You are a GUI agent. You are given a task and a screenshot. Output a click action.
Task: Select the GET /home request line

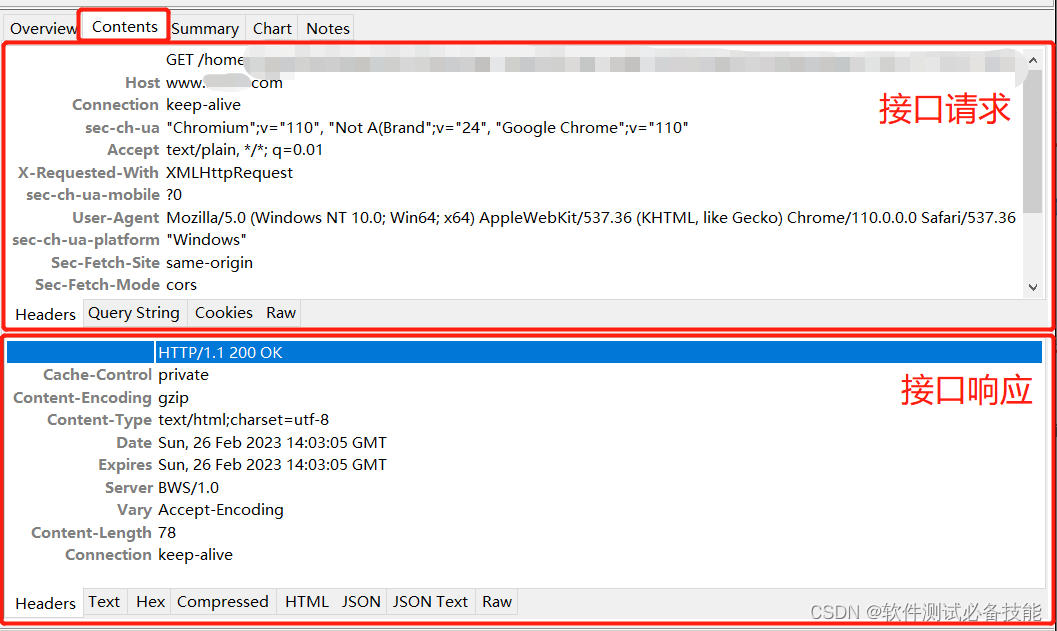[514, 60]
